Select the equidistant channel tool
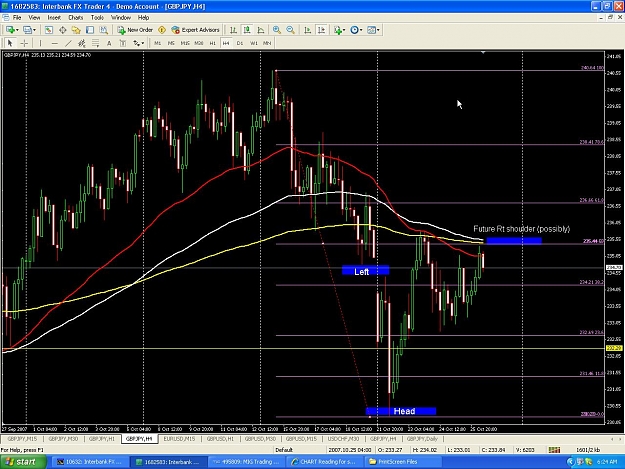Screen dimensions: 625x469 [82, 43]
